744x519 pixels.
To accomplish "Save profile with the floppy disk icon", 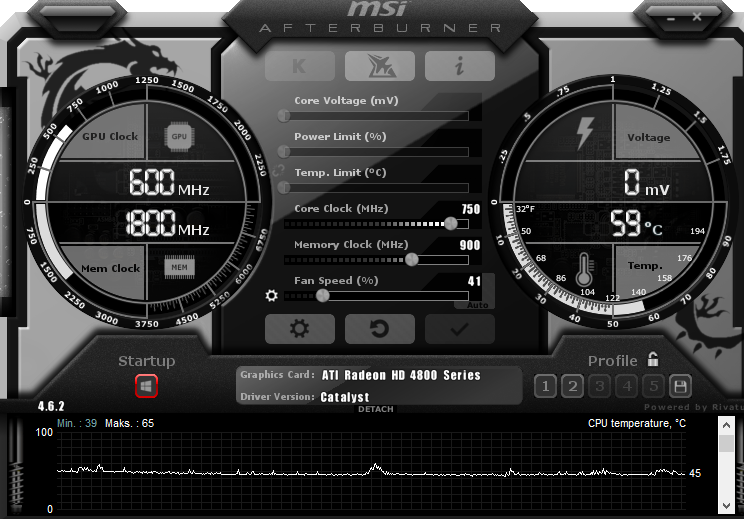I will point(680,386).
